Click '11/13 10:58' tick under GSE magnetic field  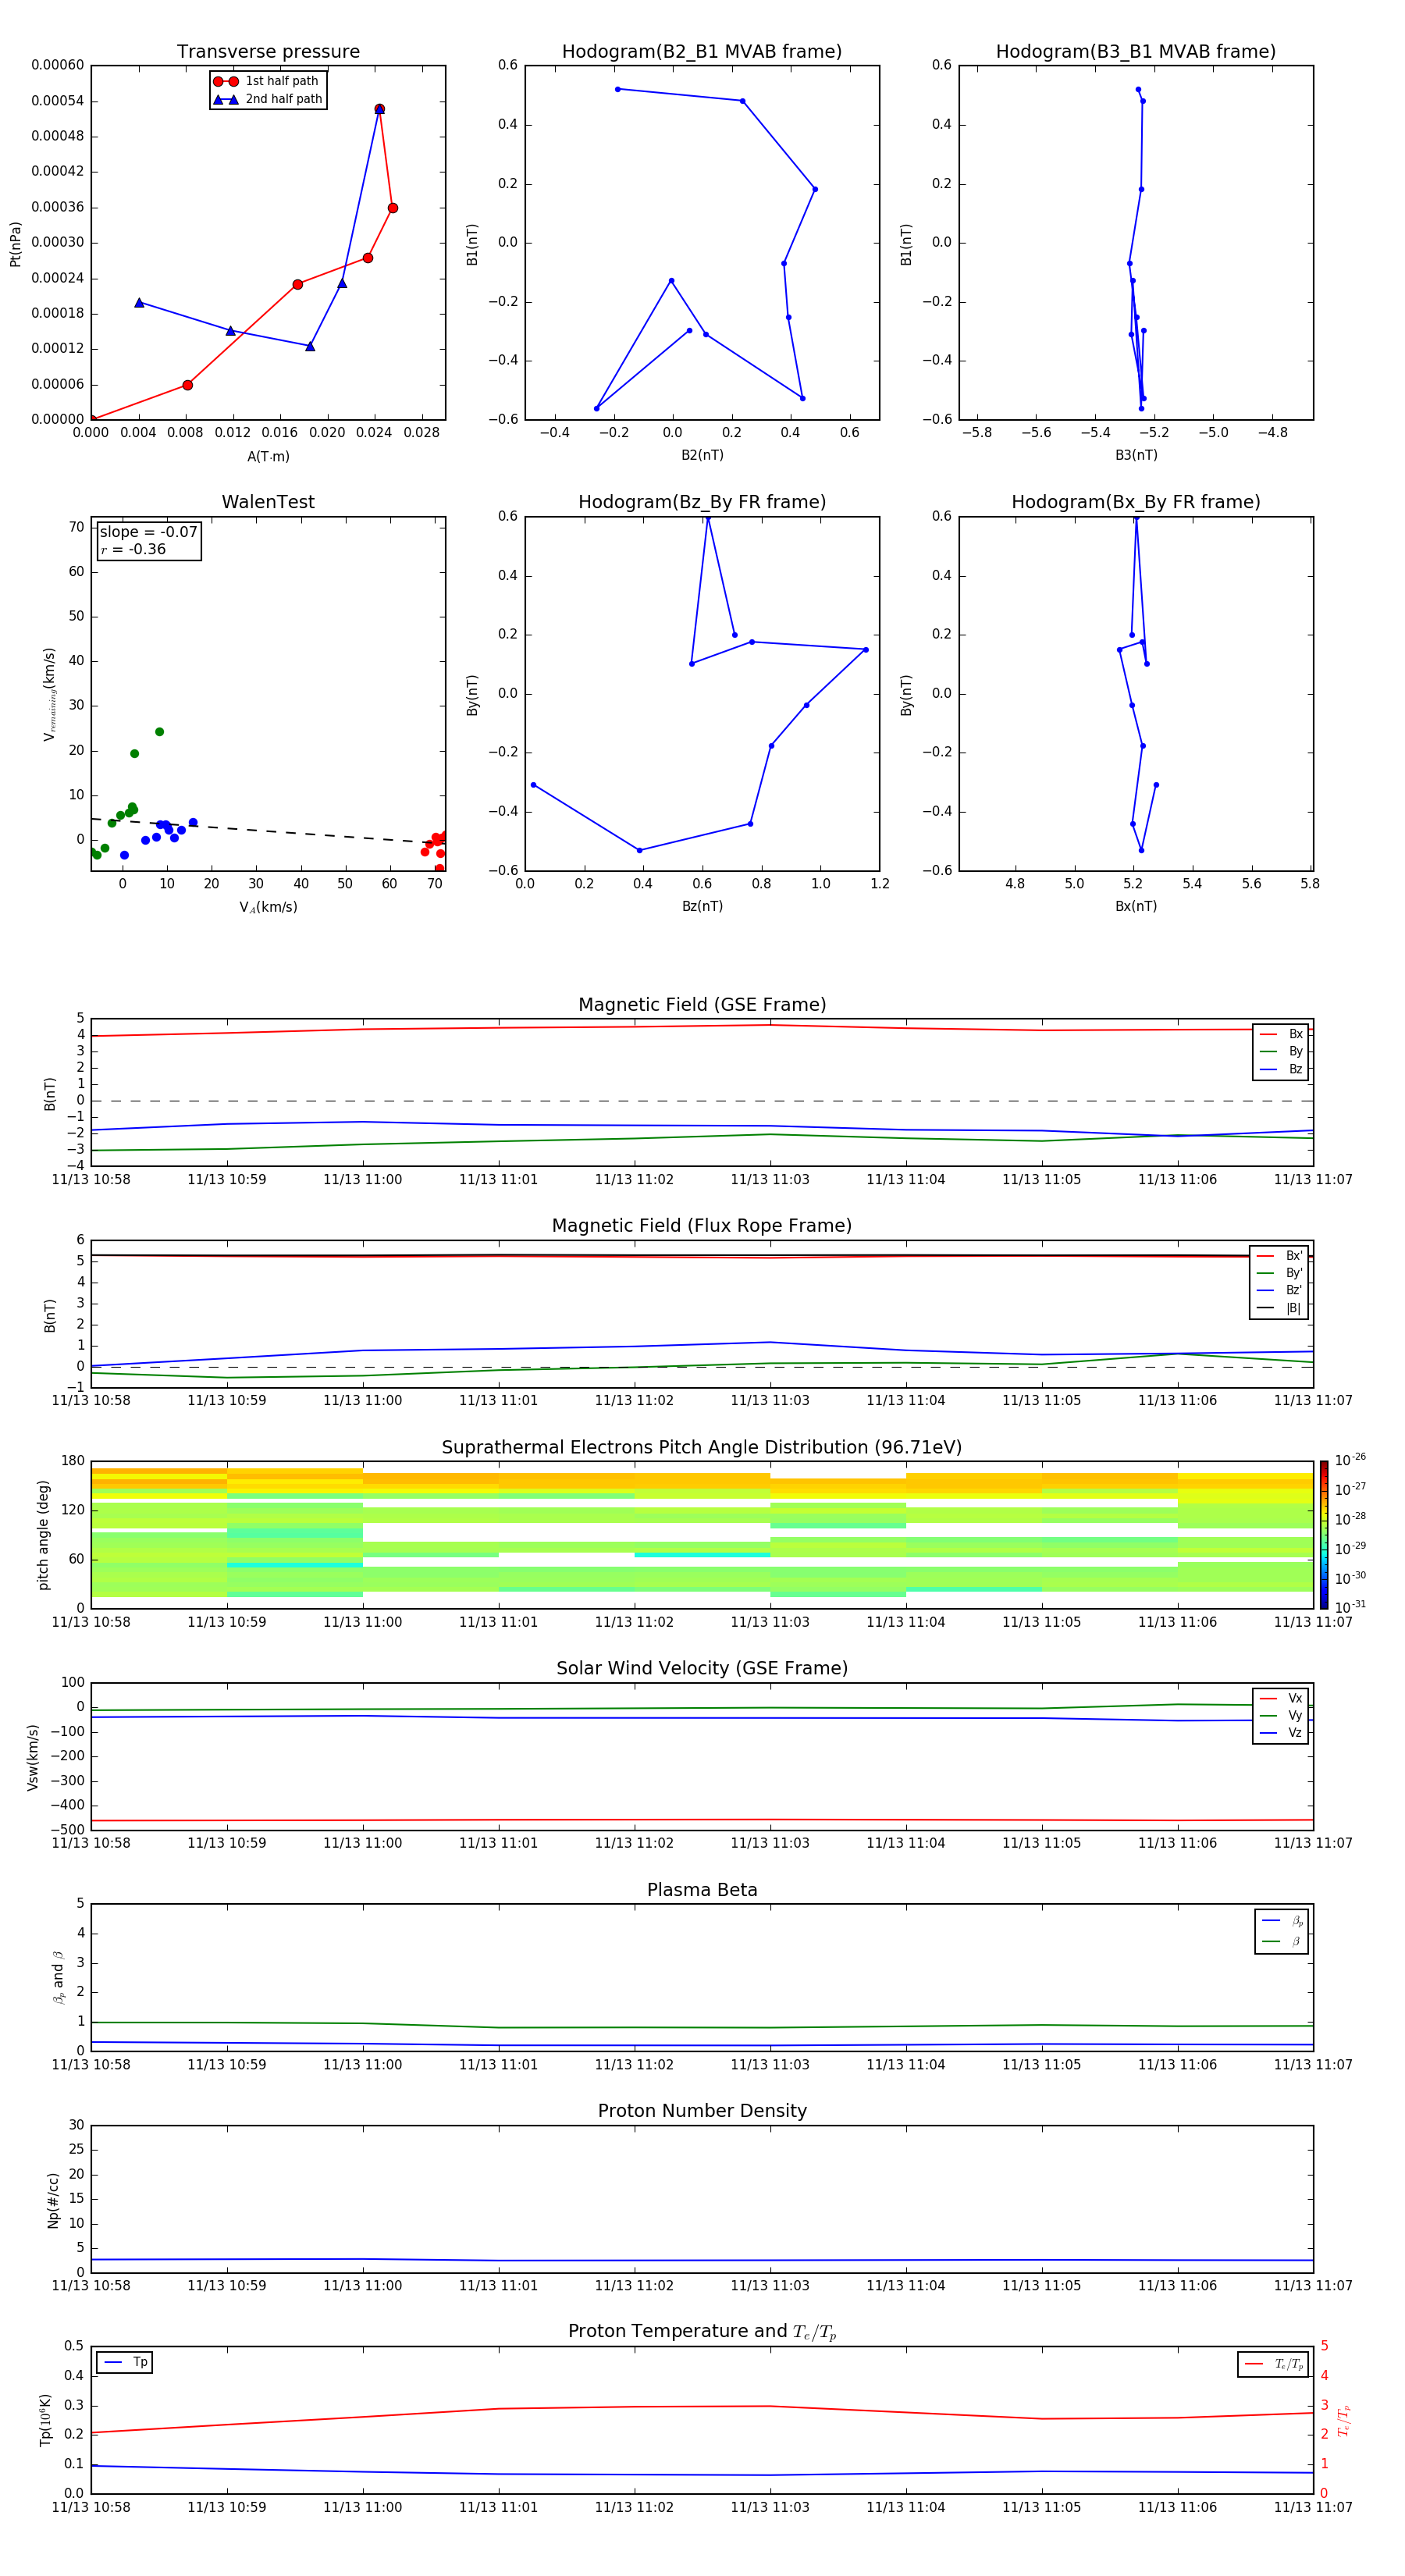point(91,1180)
